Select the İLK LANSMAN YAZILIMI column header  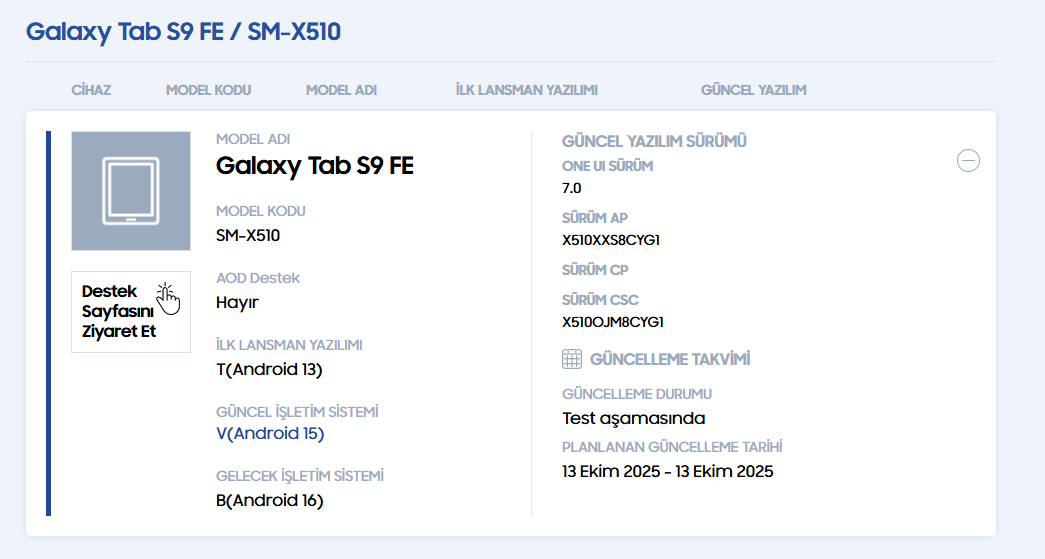(526, 90)
